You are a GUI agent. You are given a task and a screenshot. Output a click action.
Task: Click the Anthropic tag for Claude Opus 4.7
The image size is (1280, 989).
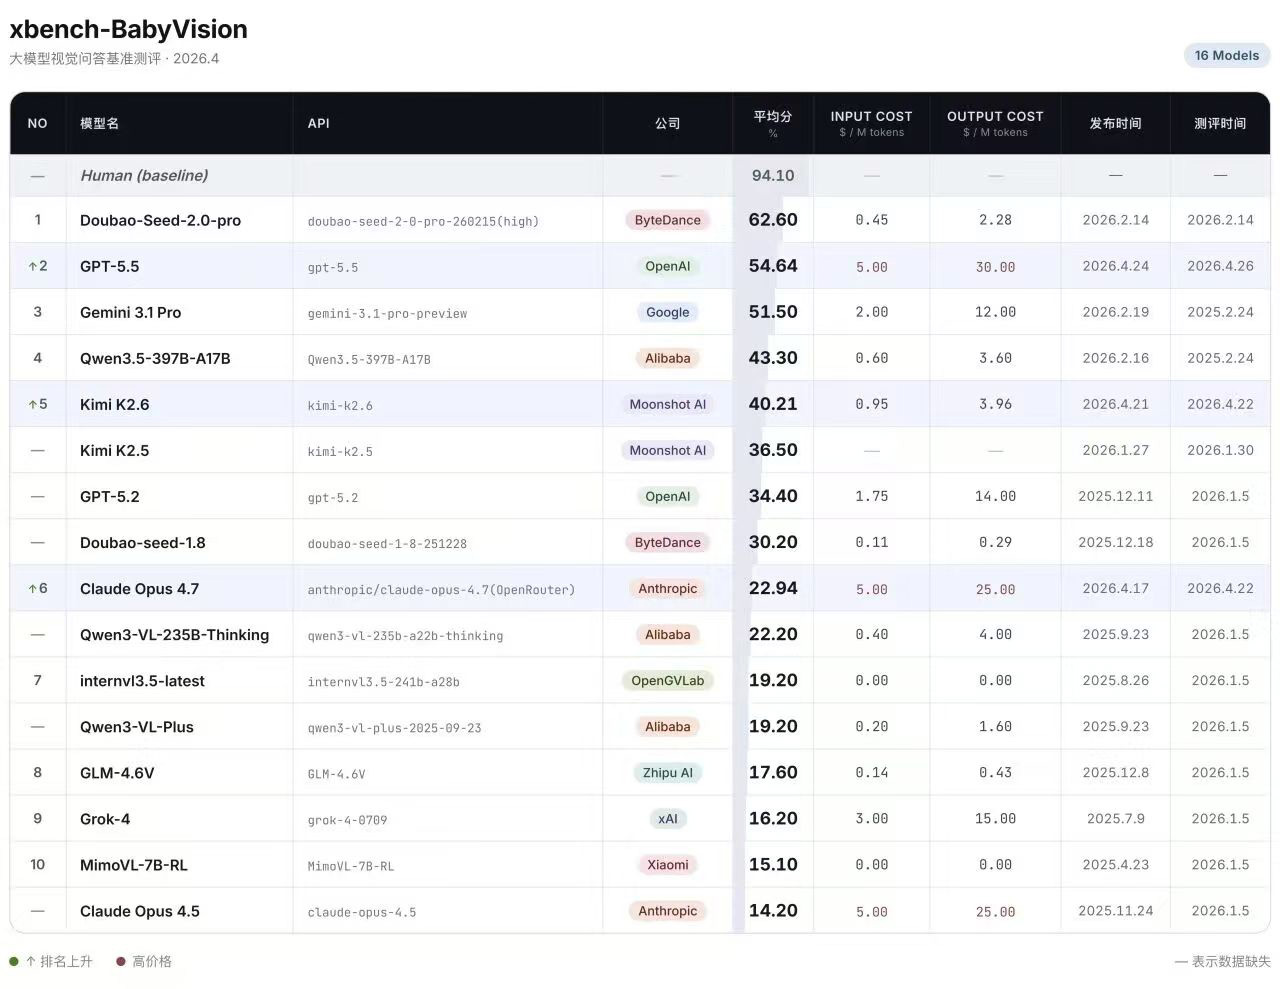click(x=667, y=589)
